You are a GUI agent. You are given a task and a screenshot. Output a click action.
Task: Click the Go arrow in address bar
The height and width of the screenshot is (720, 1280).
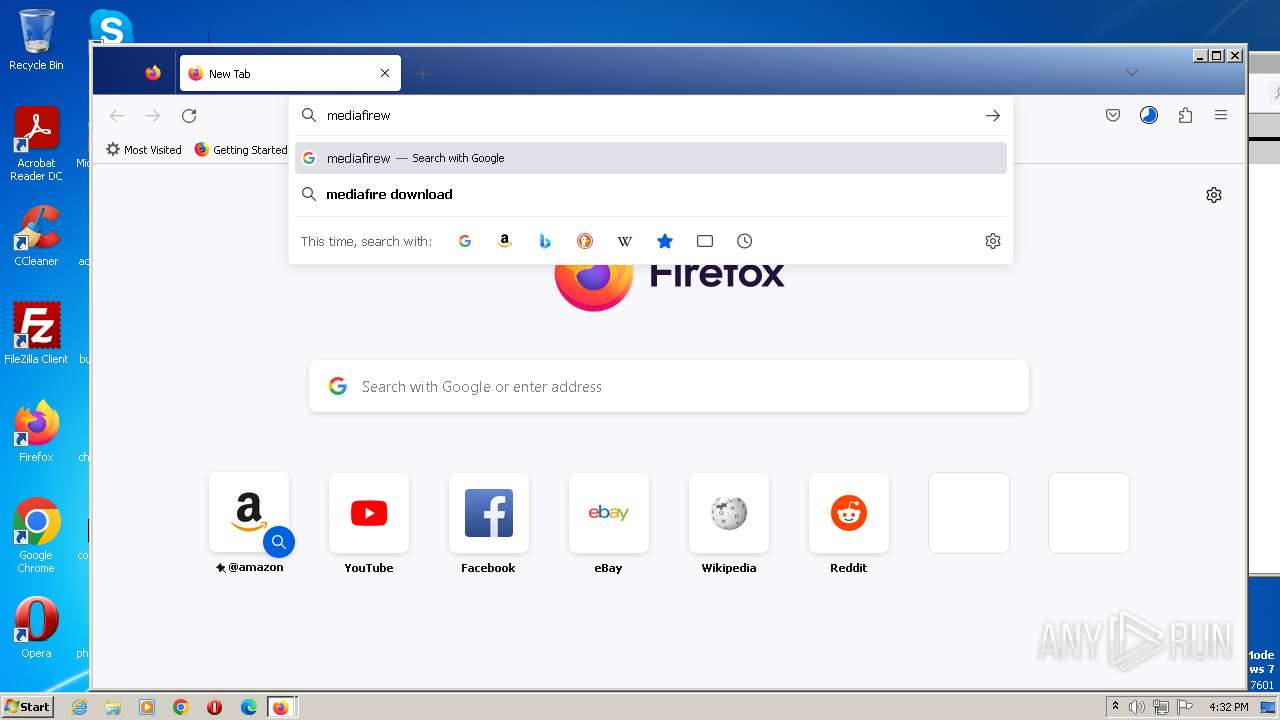click(992, 116)
